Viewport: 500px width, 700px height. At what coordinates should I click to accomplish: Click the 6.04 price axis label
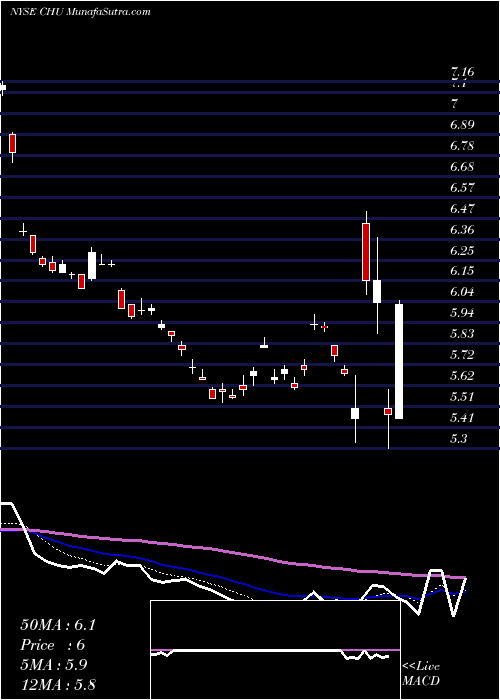(x=462, y=292)
